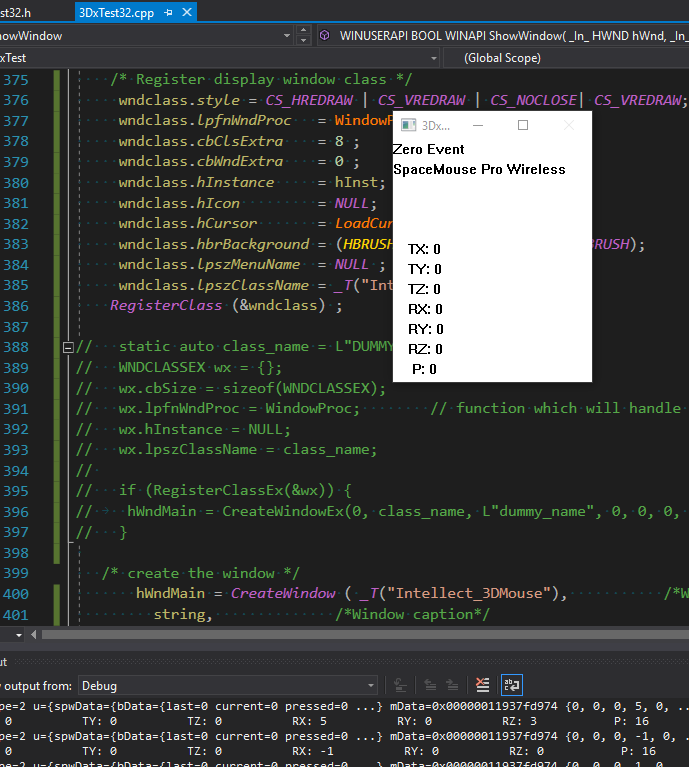
Task: Switch to the st32.h header tab
Action: pos(16,13)
